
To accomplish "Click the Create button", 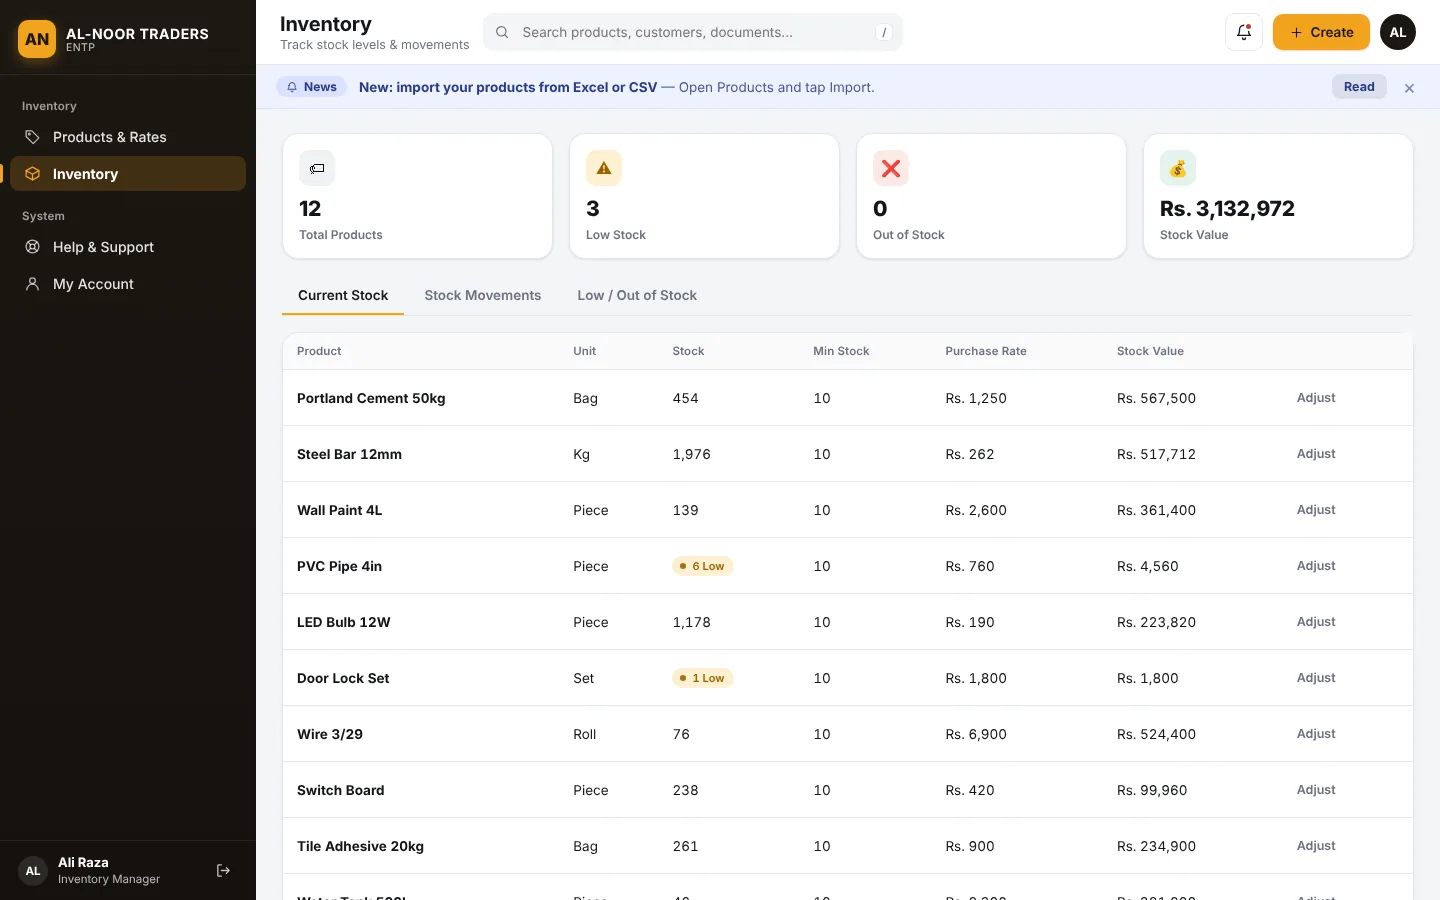I will point(1321,32).
